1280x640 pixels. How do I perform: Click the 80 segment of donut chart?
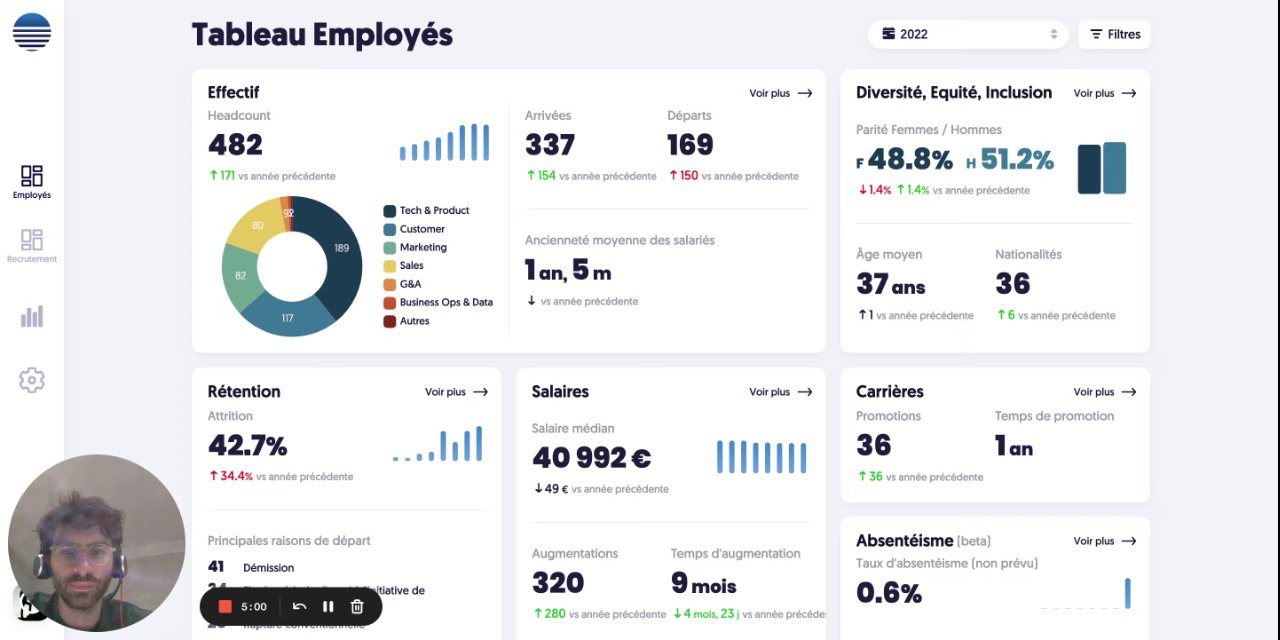pyautogui.click(x=257, y=226)
